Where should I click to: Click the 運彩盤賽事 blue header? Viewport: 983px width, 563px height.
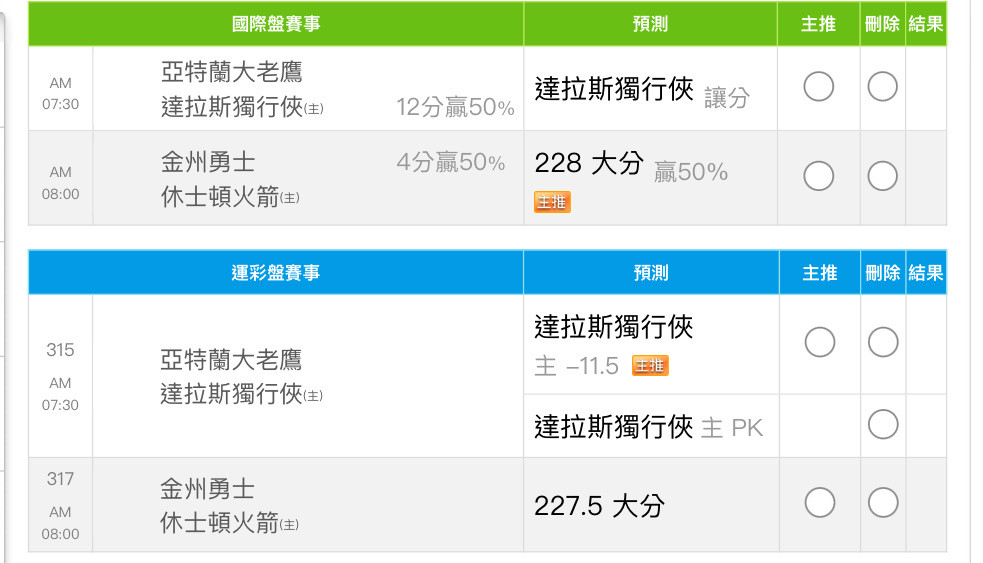pos(276,272)
